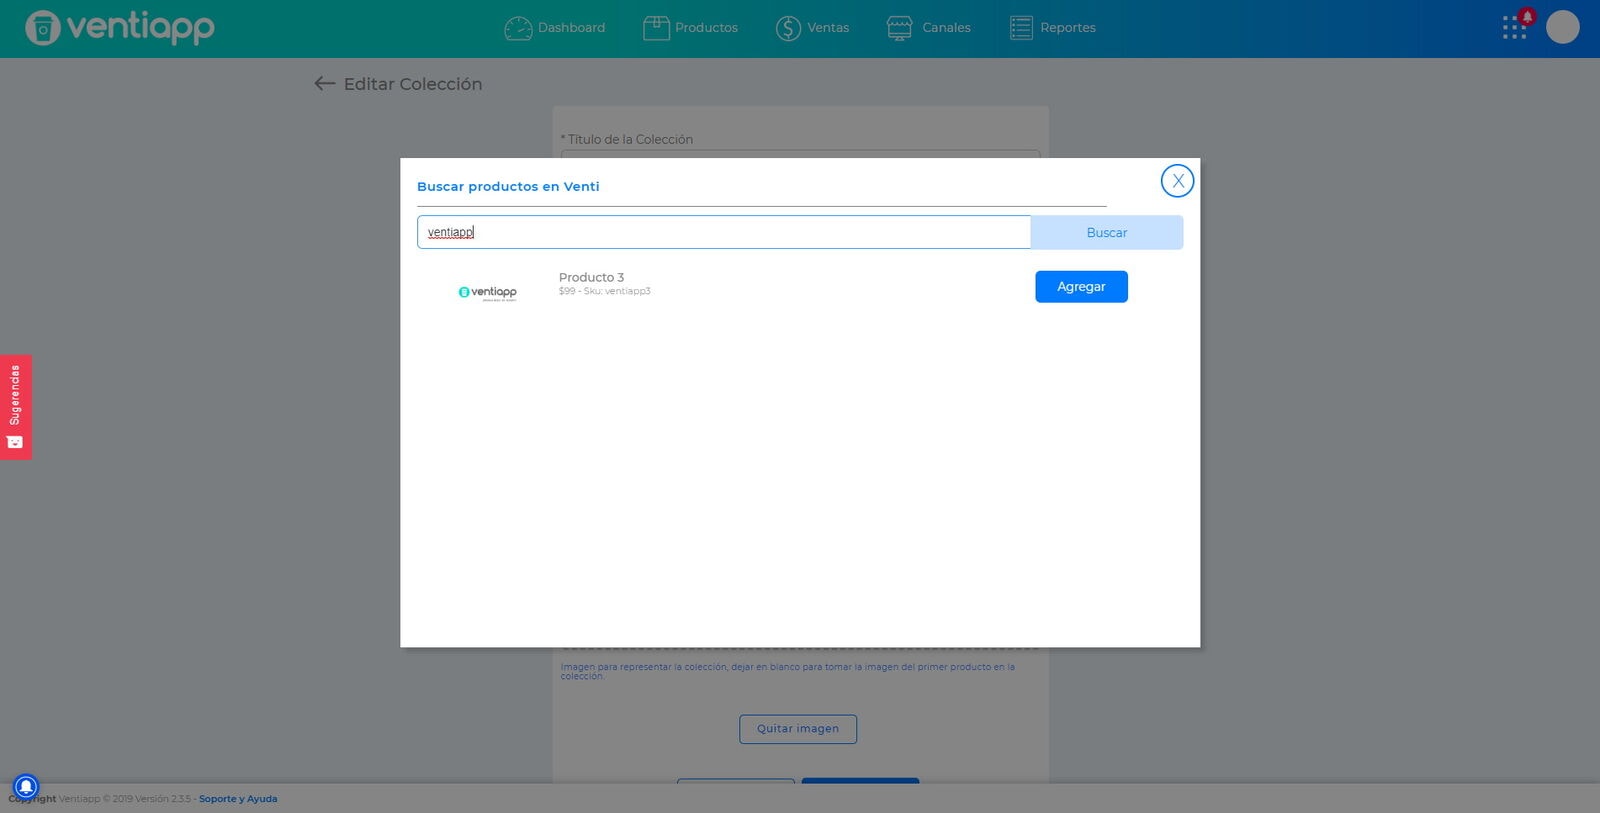Click the Canales storefront icon
The image size is (1600, 813).
click(899, 28)
